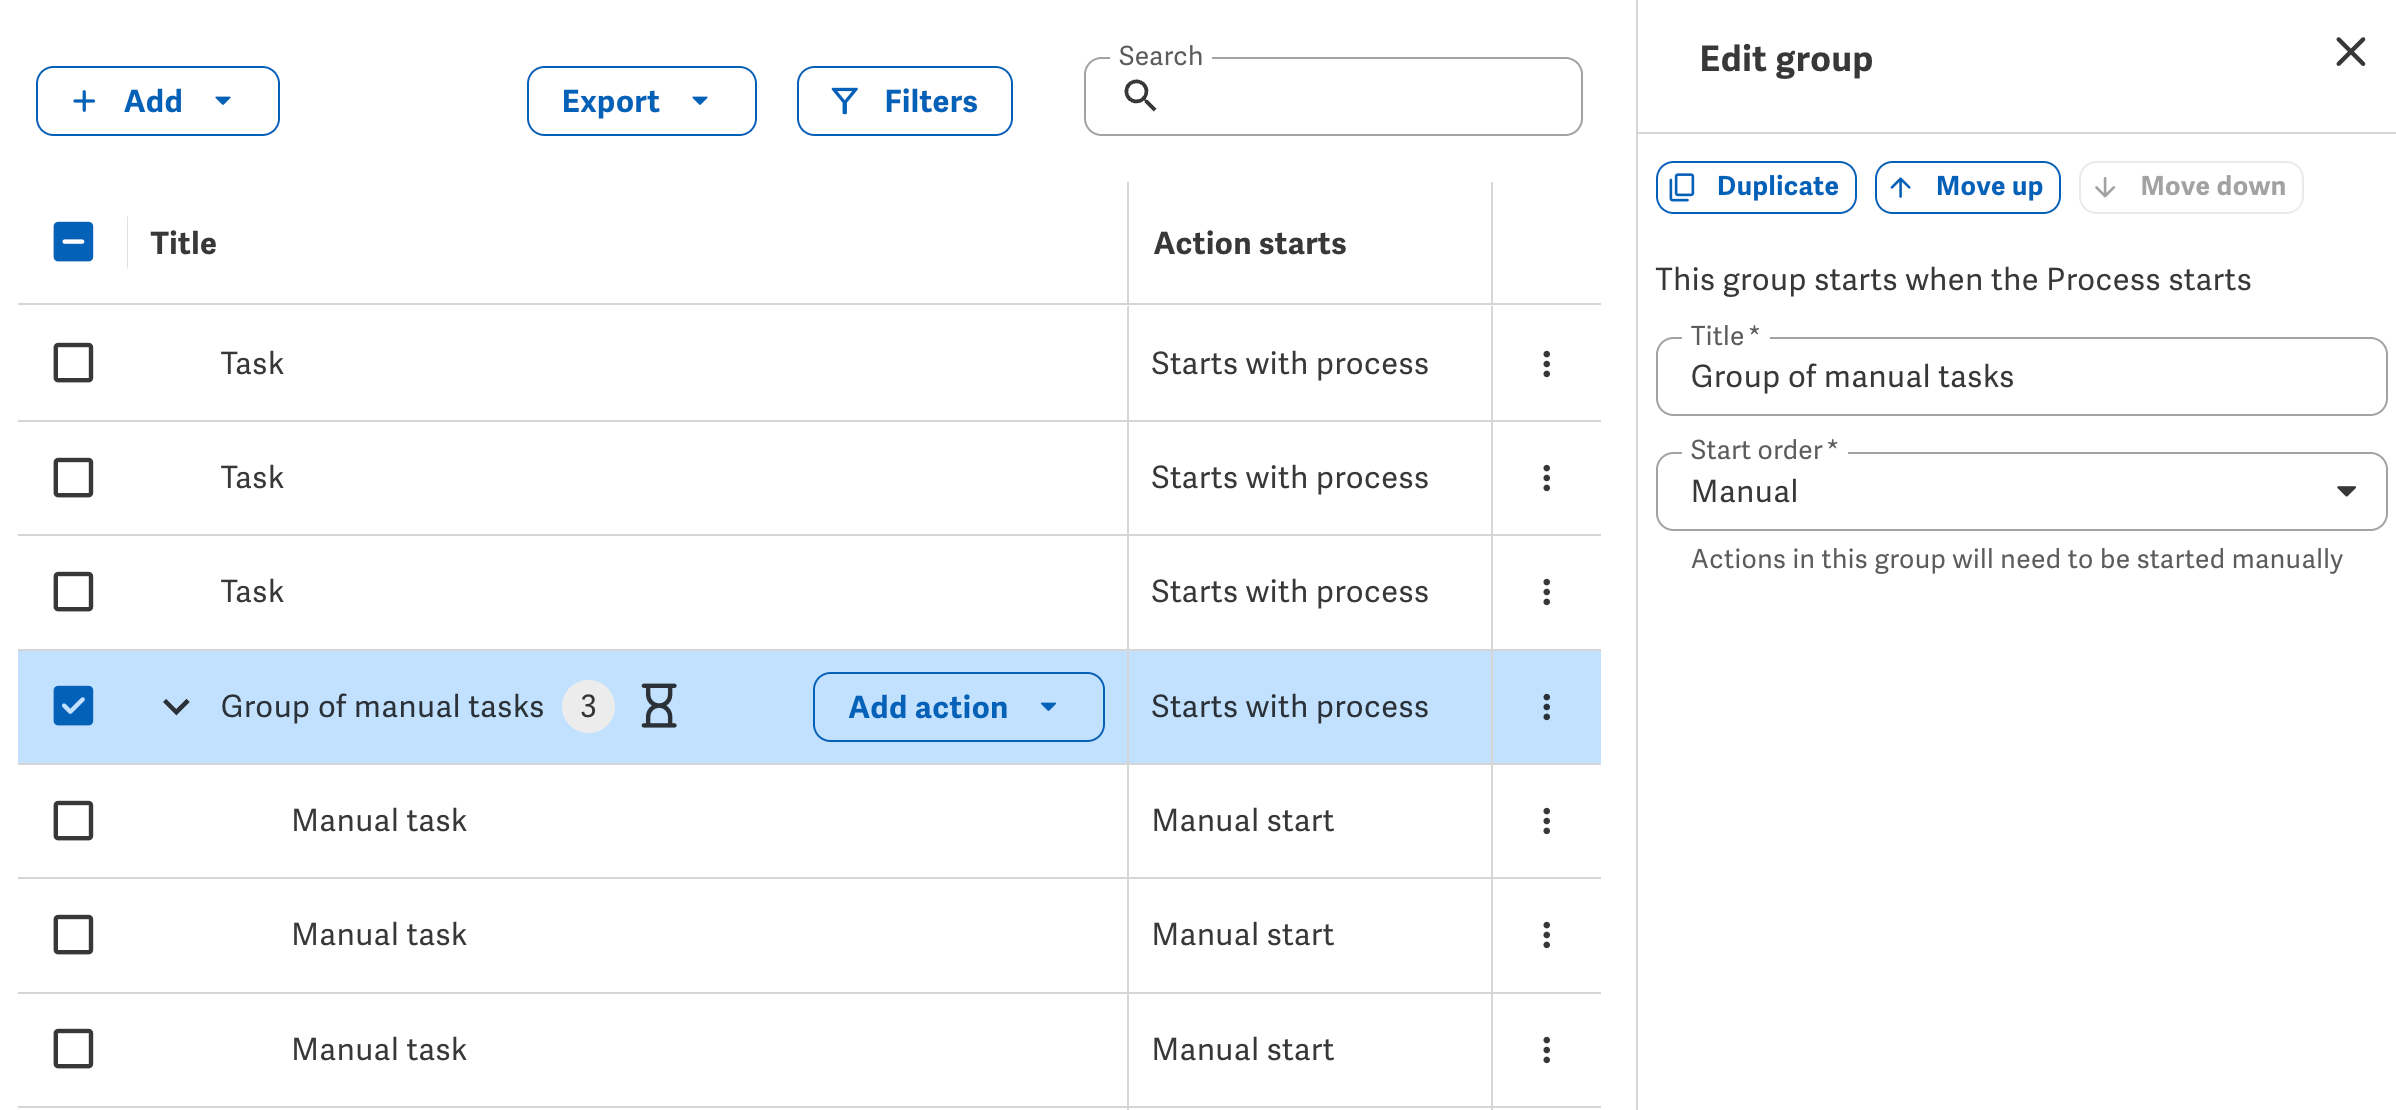Viewport: 2396px width, 1110px height.
Task: Tick the checkbox of the second Task row
Action: (73, 477)
